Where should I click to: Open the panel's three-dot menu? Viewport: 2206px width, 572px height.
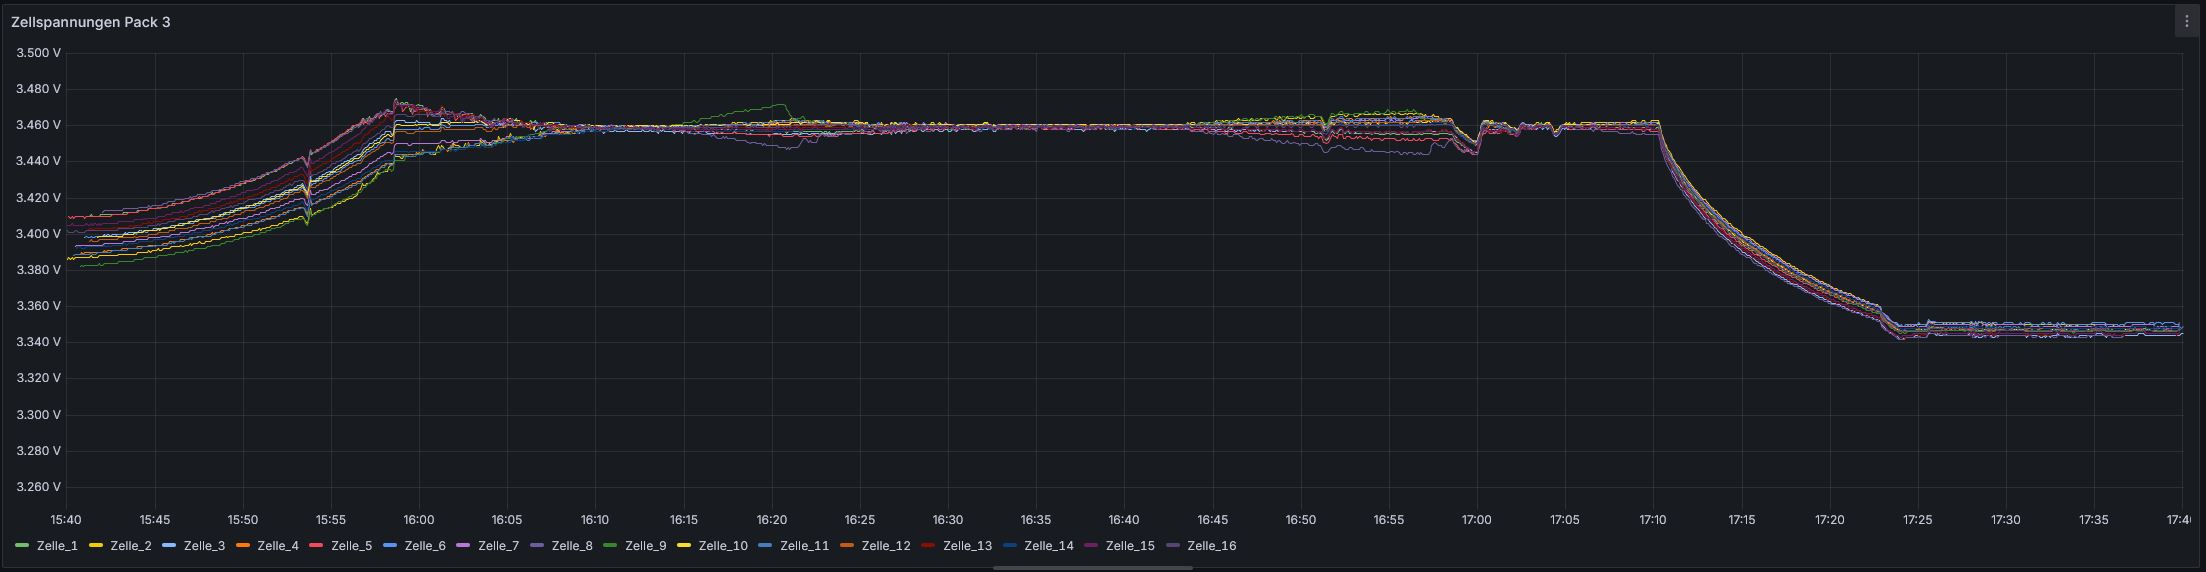pos(2186,21)
